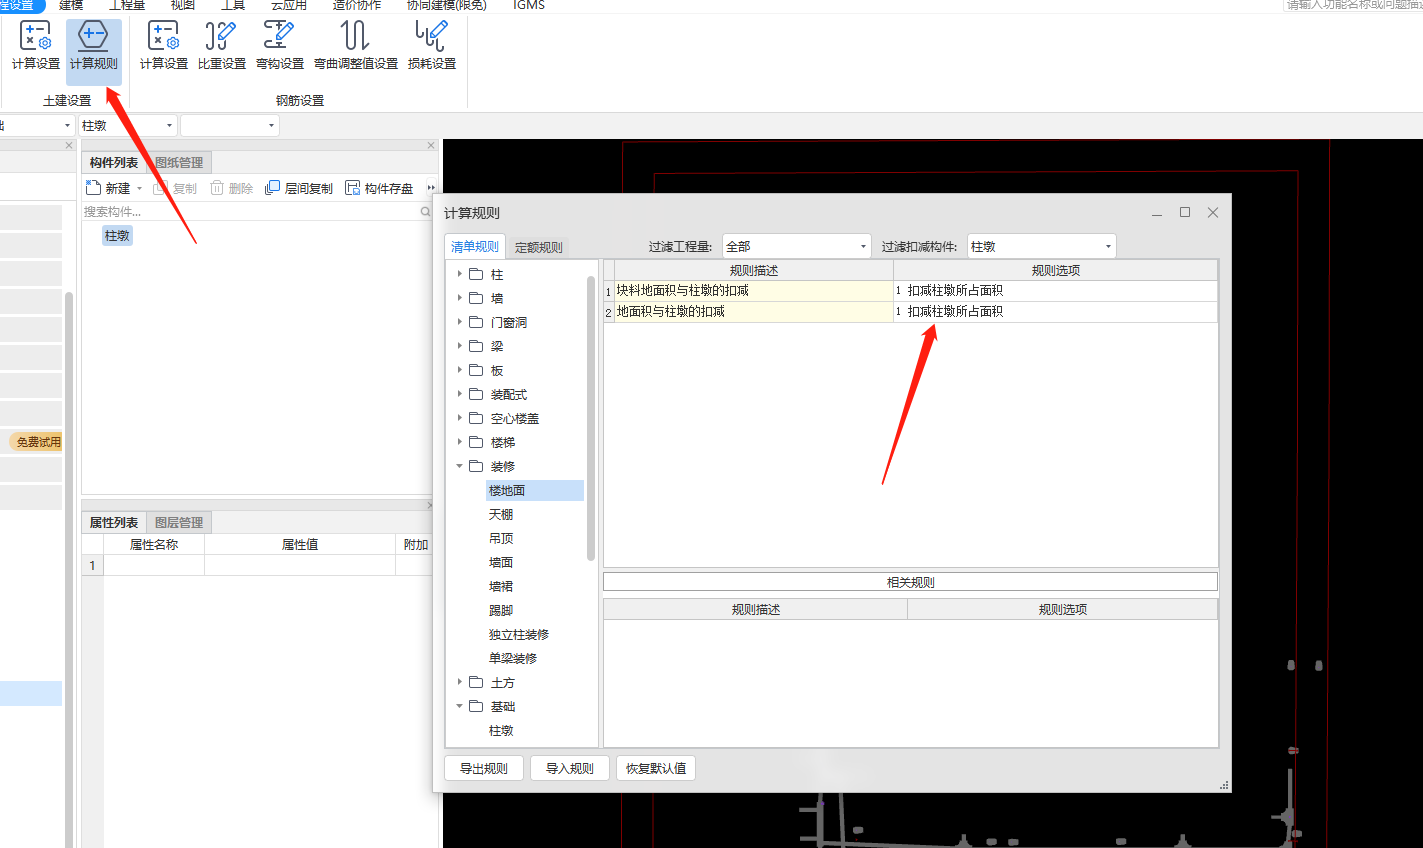
Task: Expand the 空心楼盖 folder
Action: [x=460, y=418]
